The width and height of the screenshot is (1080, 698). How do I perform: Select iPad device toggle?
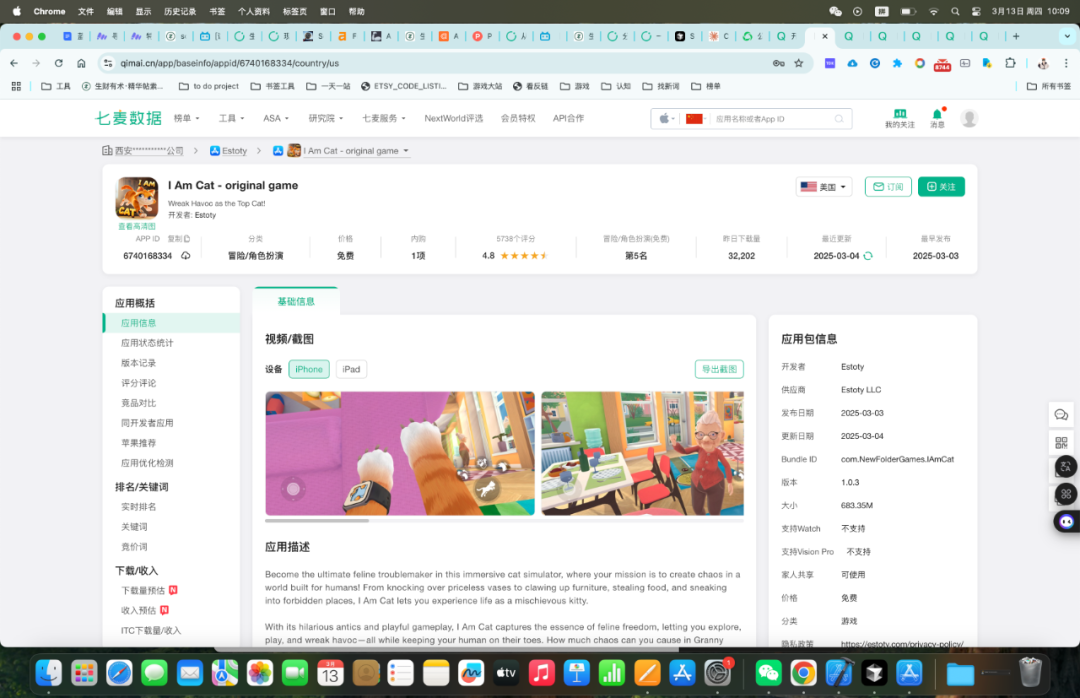click(351, 369)
